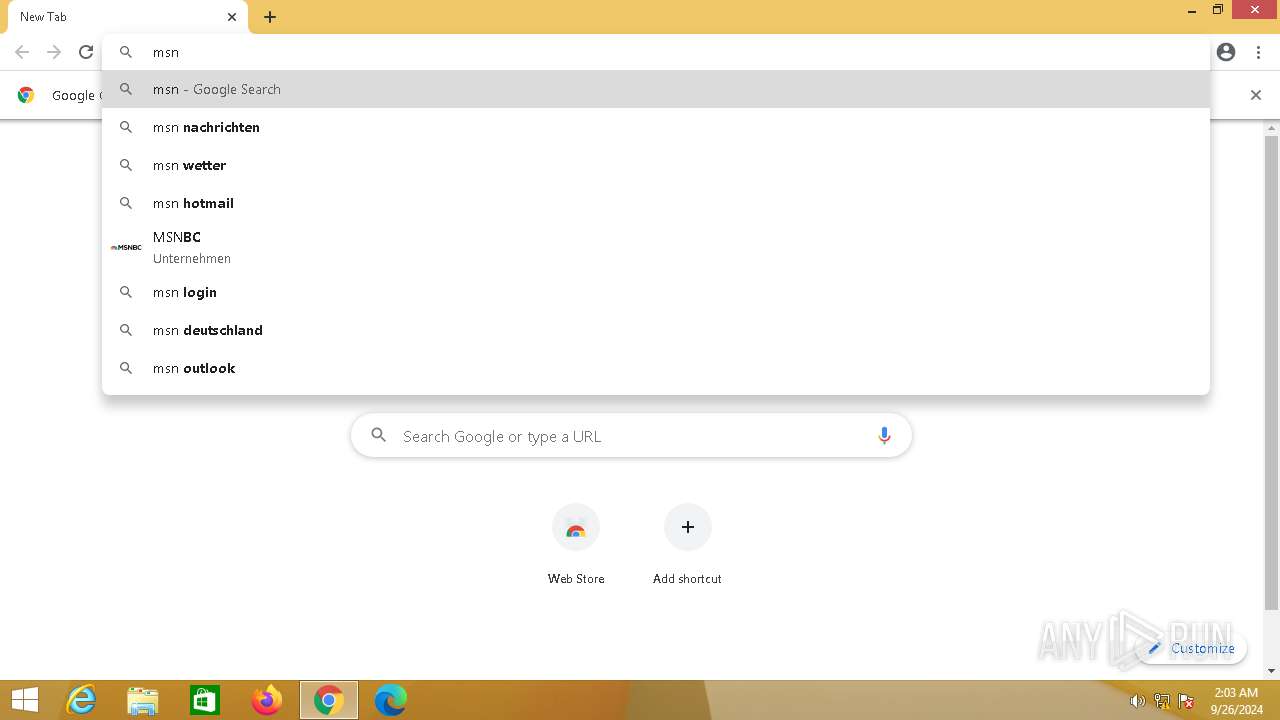Open File Explorer from the taskbar
The height and width of the screenshot is (720, 1280).
tap(143, 700)
